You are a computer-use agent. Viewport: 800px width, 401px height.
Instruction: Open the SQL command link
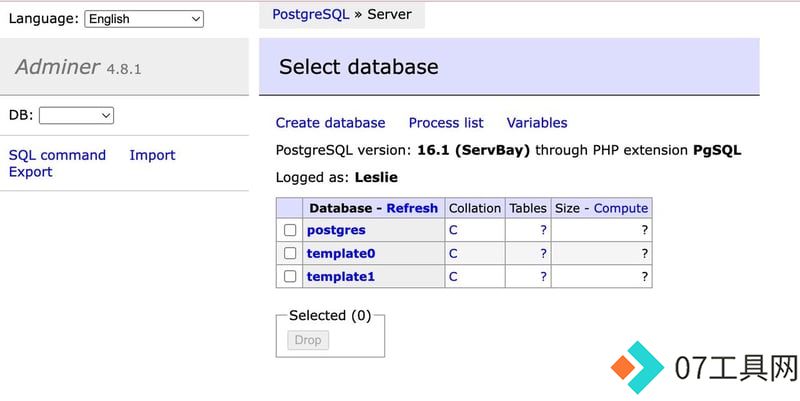(x=57, y=155)
